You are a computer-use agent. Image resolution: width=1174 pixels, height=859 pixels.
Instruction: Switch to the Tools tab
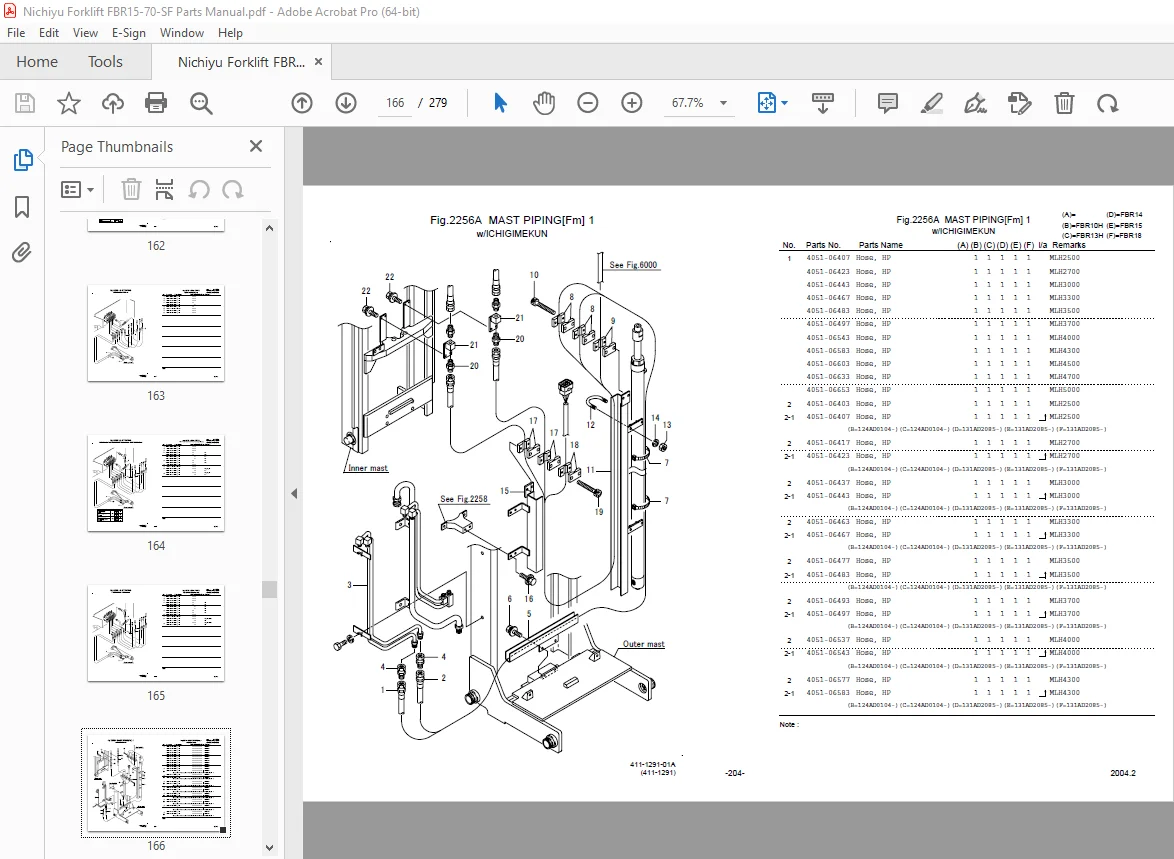pyautogui.click(x=105, y=61)
